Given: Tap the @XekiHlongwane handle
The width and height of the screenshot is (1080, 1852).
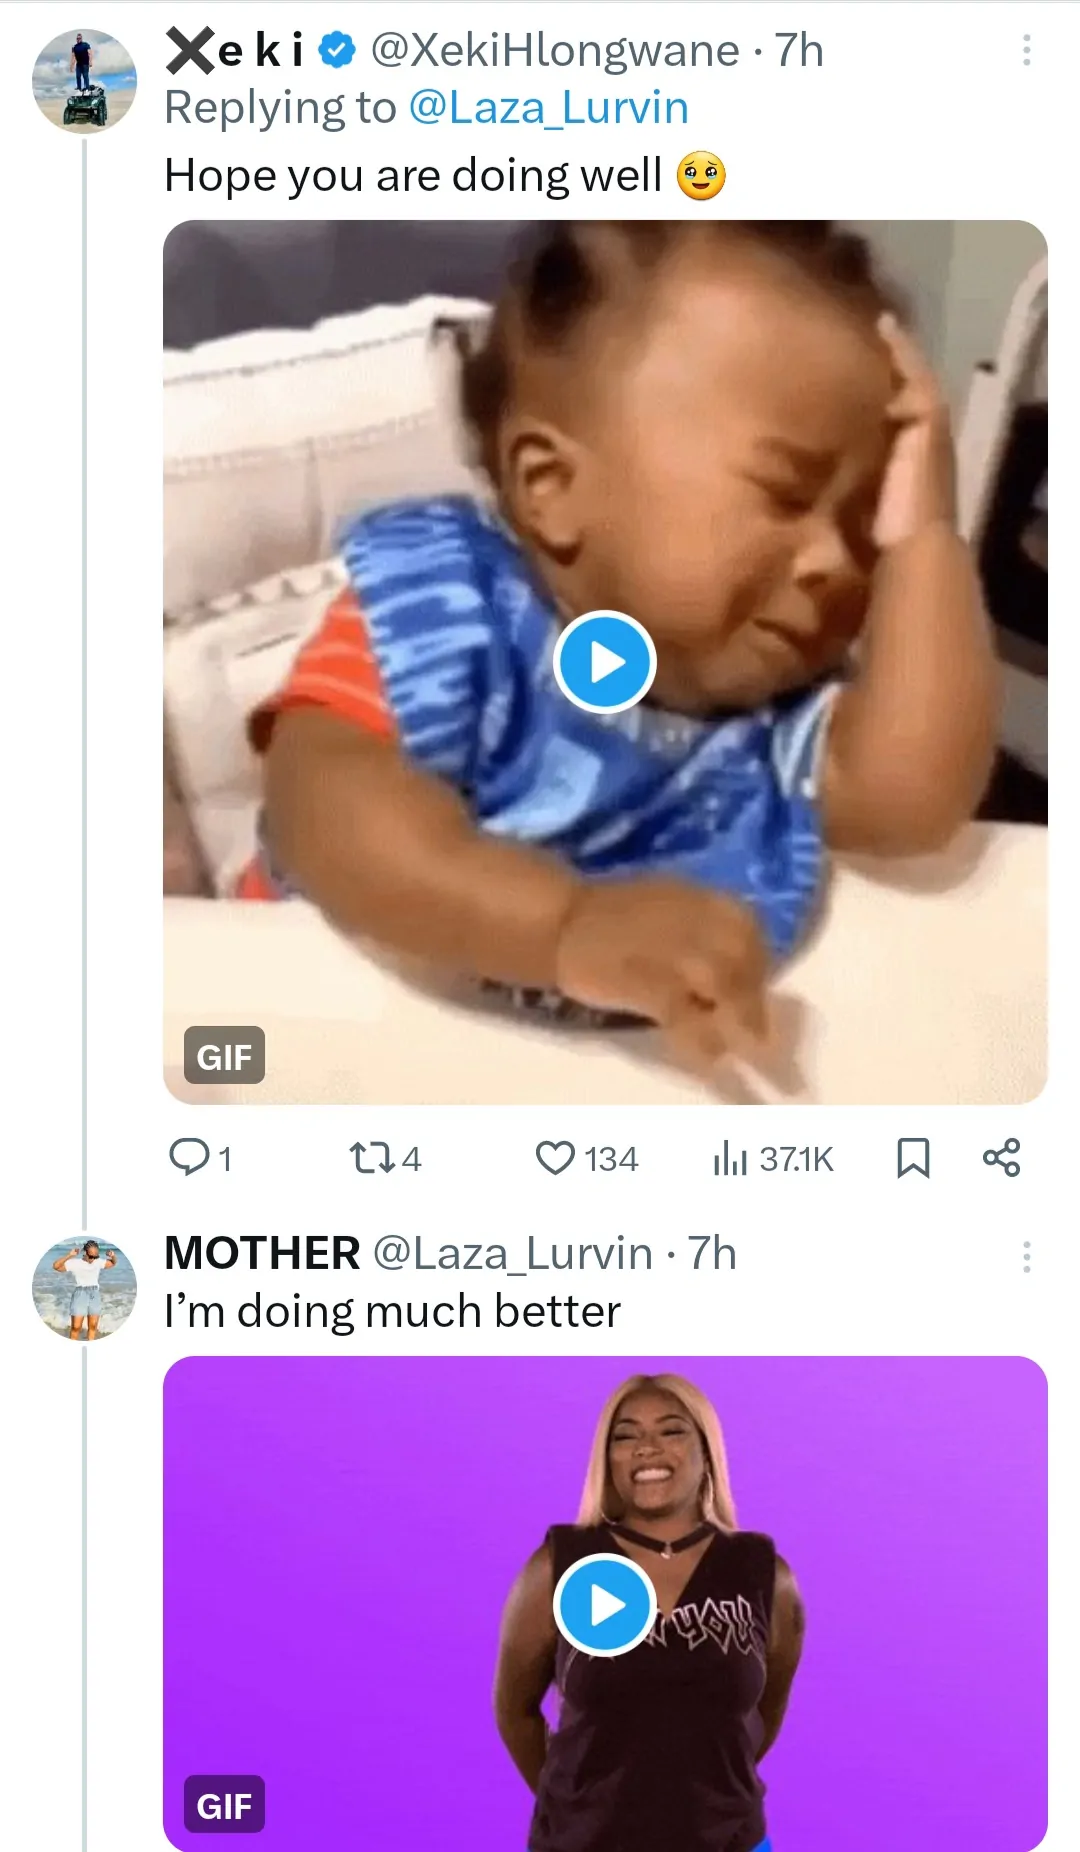Looking at the screenshot, I should [555, 51].
